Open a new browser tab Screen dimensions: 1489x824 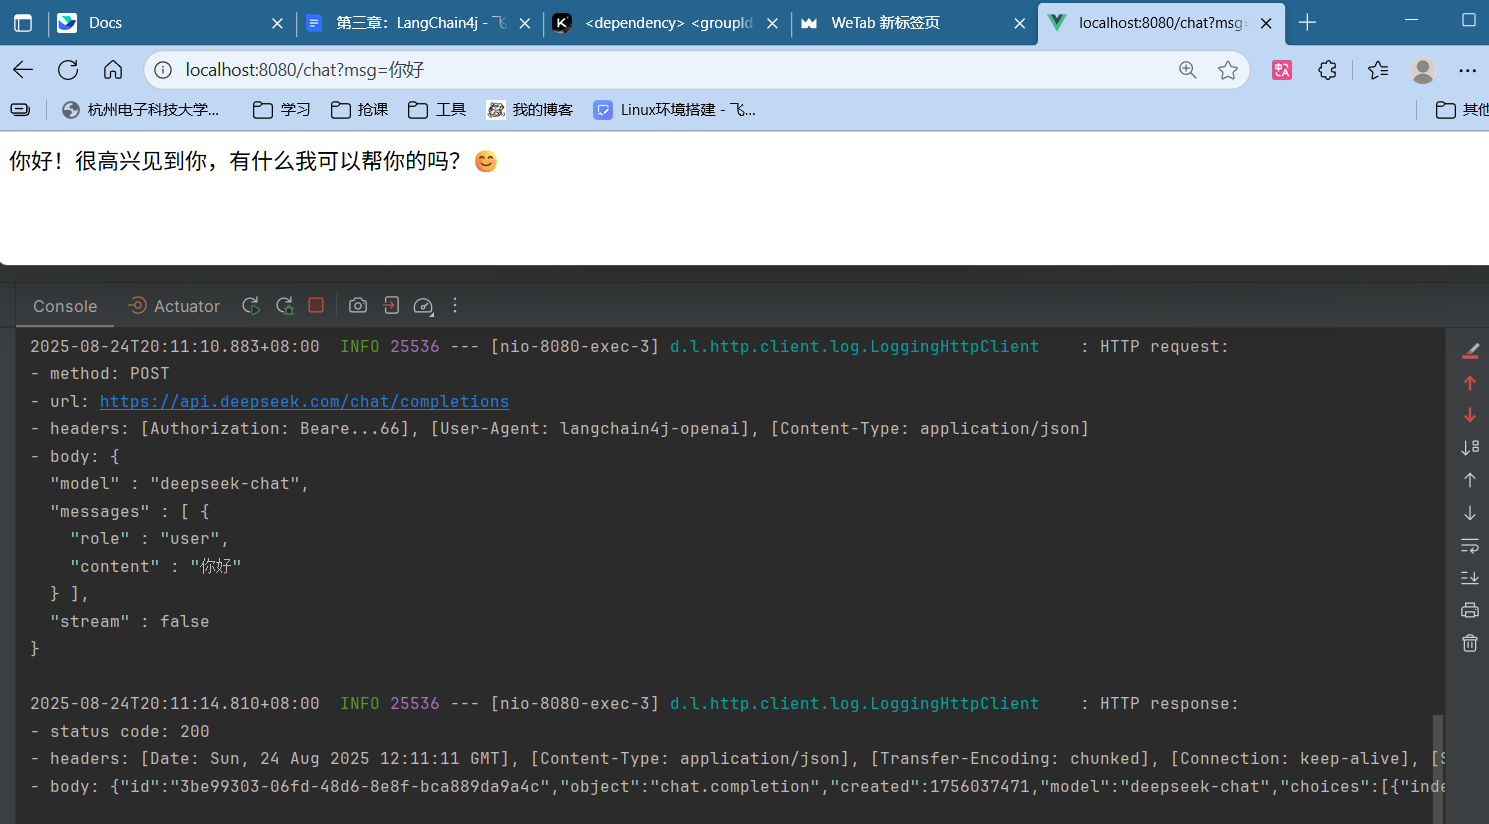pos(1307,22)
